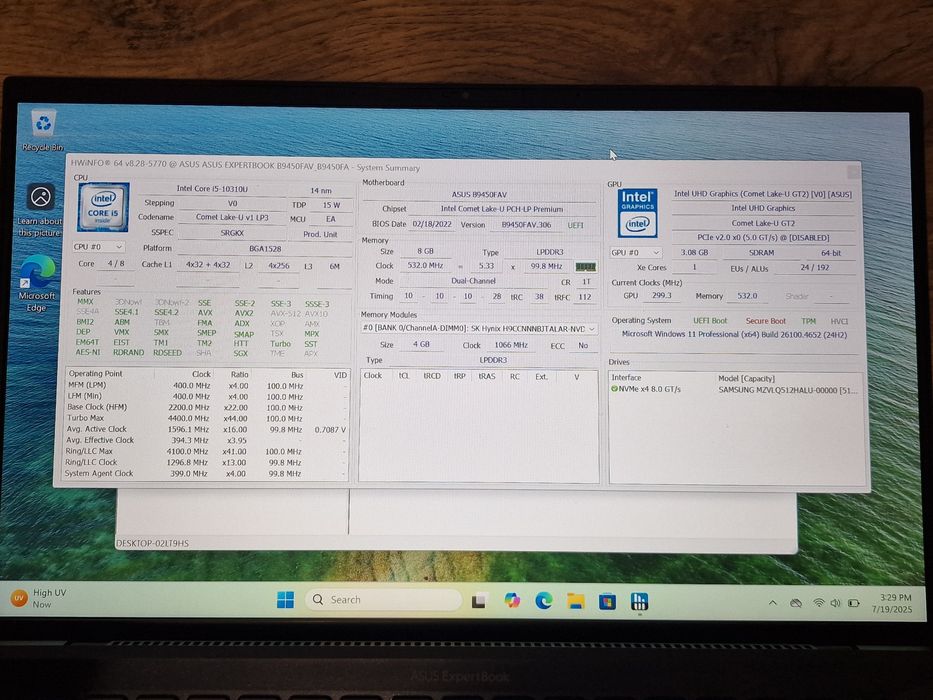Click the B9450FAV.306 BIOS version
Screen dimensions: 933x700
[x=526, y=225]
